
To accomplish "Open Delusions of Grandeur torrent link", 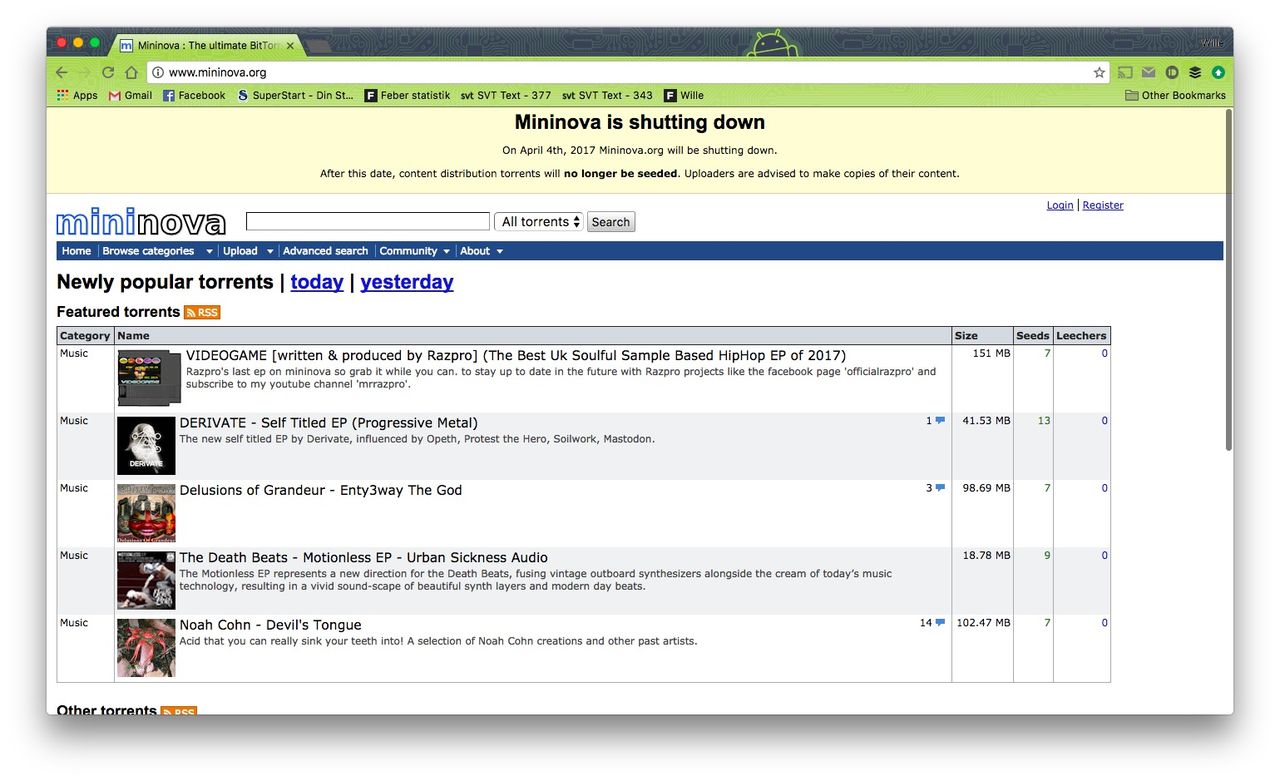I will [320, 490].
